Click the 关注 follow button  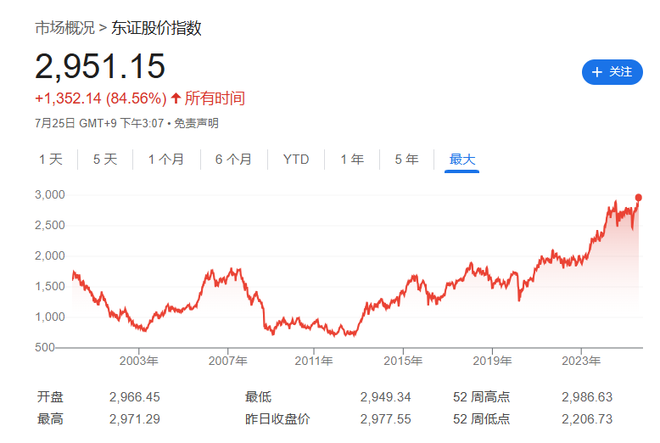point(612,72)
